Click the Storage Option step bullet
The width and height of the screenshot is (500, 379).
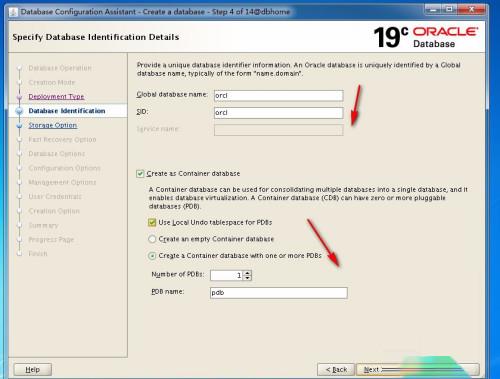click(19, 126)
